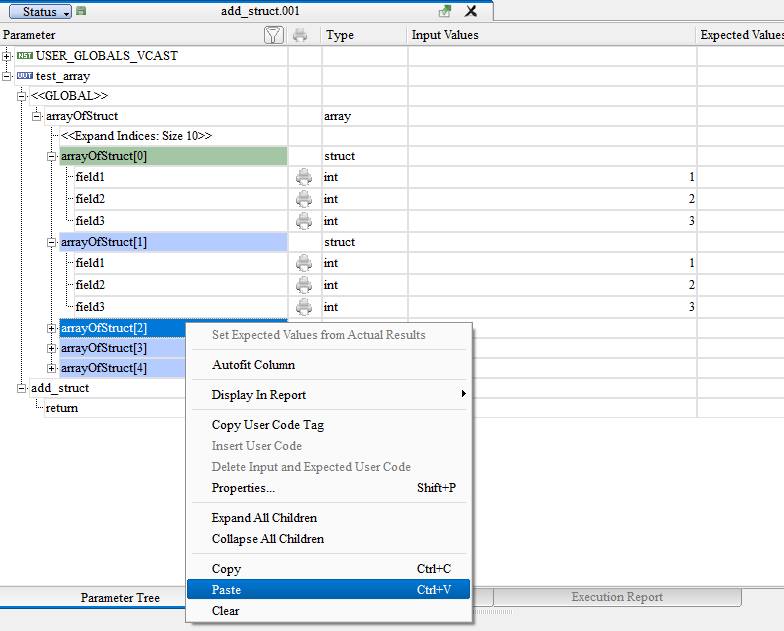The height and width of the screenshot is (631, 784).
Task: Open the Display In Report submenu
Action: [259, 395]
